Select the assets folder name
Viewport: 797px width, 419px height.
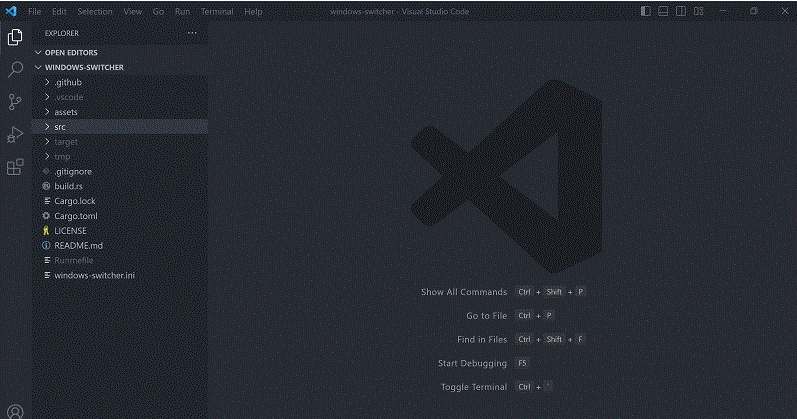(66, 112)
